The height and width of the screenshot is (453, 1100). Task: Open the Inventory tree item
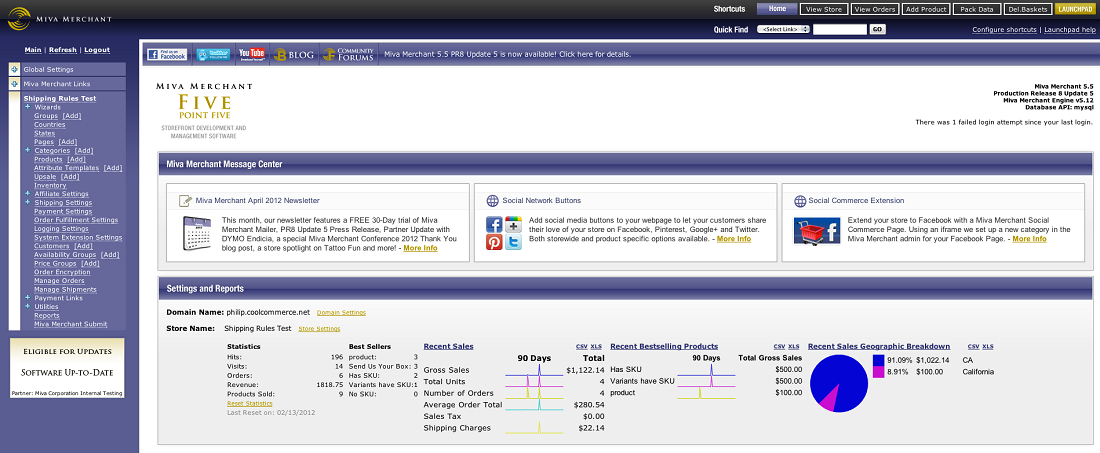coord(50,185)
